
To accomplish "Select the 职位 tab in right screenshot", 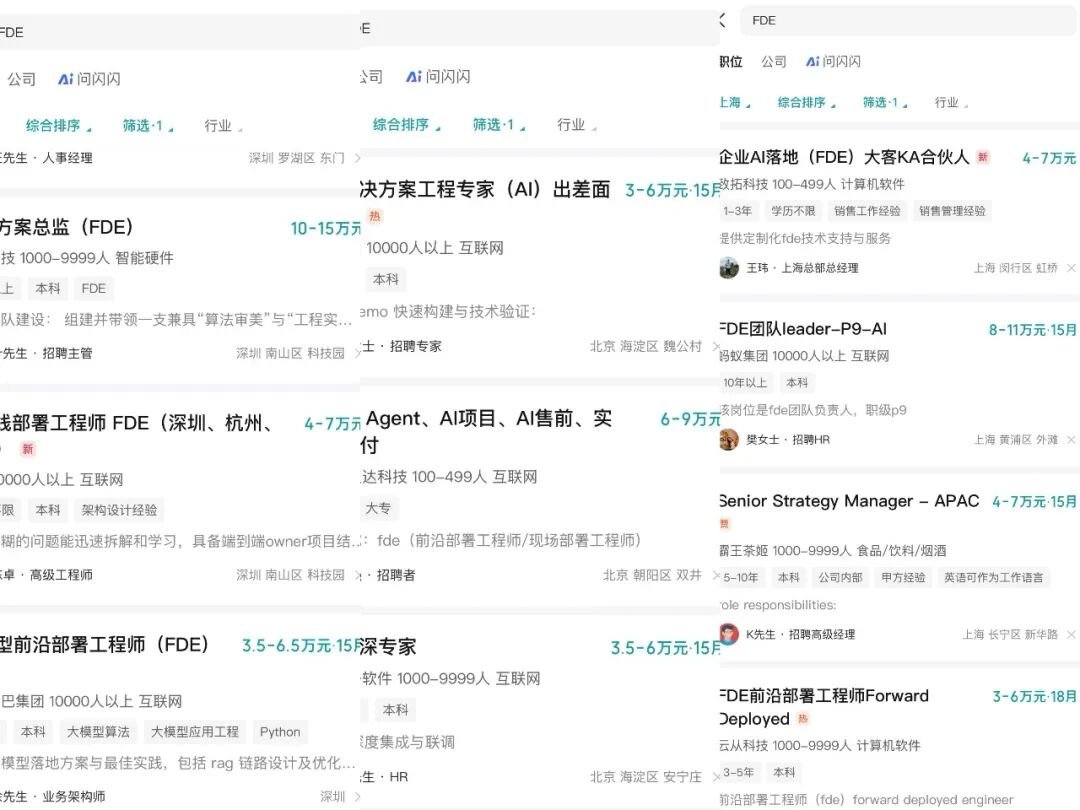I will [731, 61].
